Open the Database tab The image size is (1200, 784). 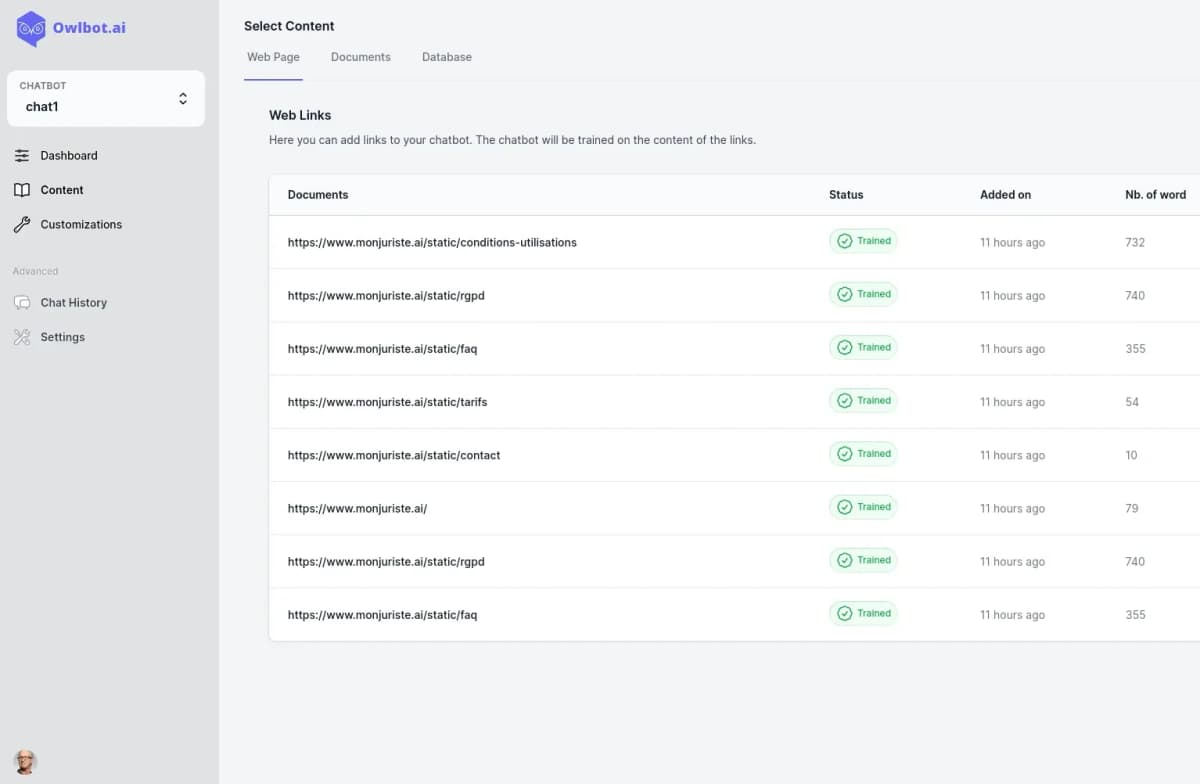(x=446, y=57)
